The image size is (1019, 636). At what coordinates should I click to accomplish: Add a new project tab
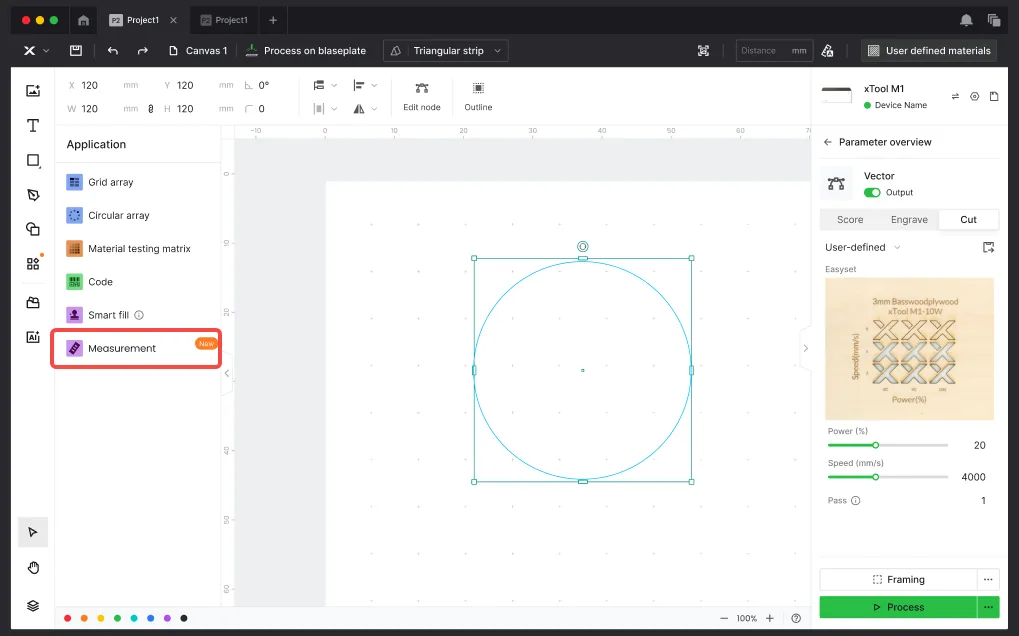click(x=273, y=20)
